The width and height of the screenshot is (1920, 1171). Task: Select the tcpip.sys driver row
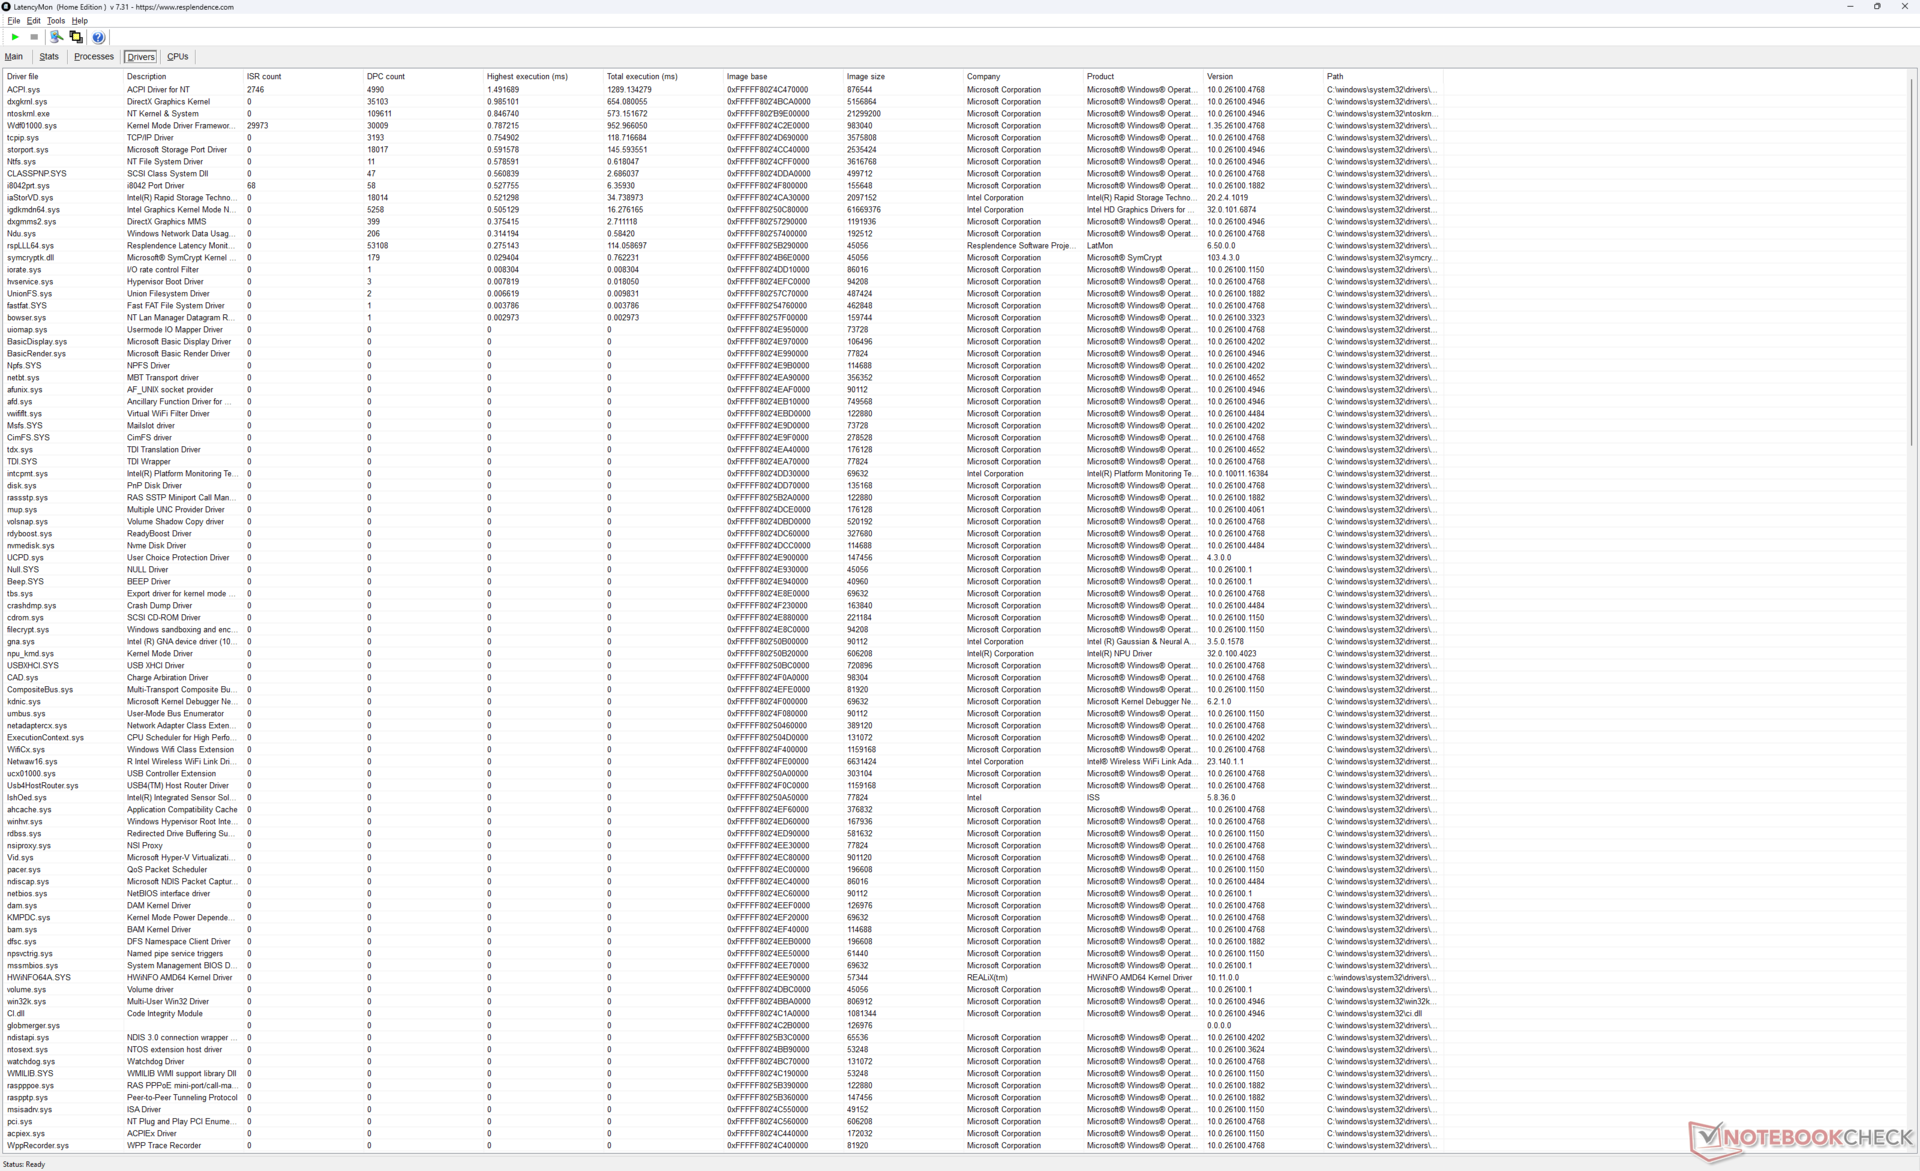[722, 138]
